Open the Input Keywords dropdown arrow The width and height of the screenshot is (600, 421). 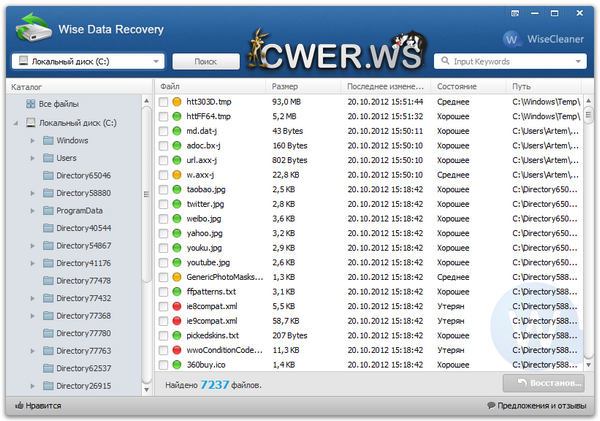point(578,61)
